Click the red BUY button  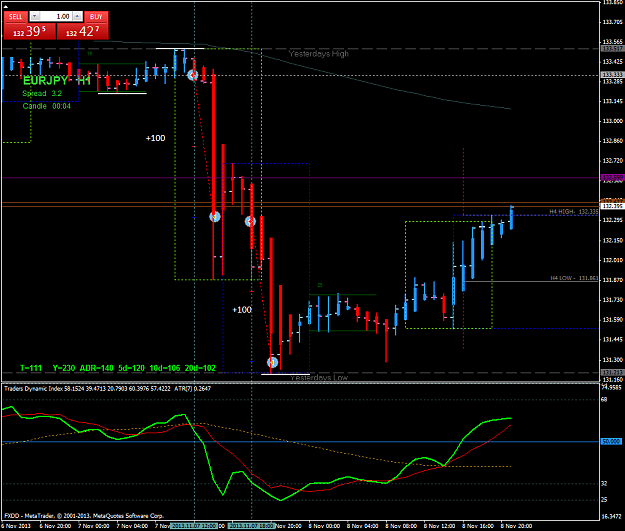tap(96, 16)
